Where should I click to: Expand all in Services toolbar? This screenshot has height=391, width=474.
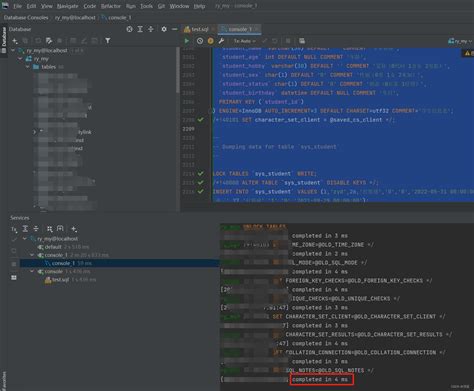tap(25, 229)
